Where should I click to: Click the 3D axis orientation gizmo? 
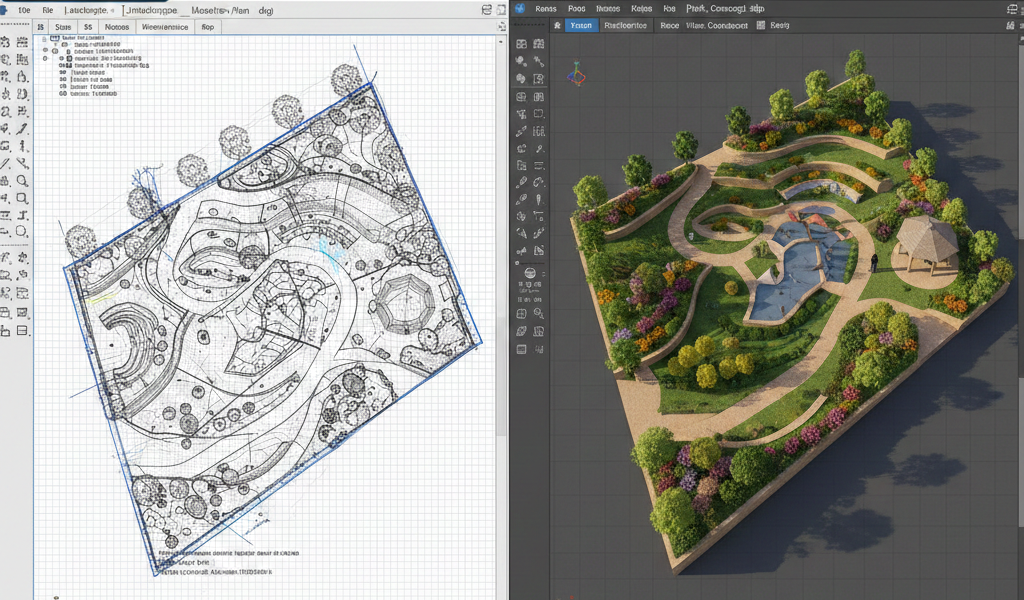click(576, 74)
